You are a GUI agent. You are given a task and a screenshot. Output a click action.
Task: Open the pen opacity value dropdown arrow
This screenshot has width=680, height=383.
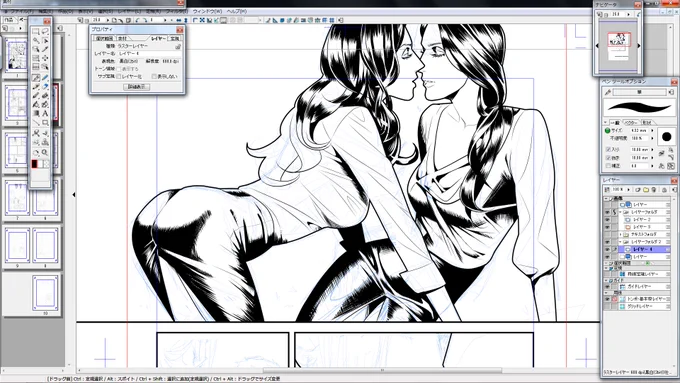pos(652,138)
